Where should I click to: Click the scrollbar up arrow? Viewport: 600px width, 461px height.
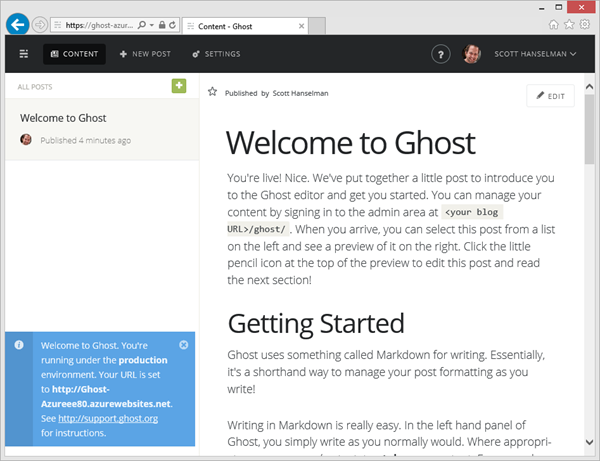point(589,87)
